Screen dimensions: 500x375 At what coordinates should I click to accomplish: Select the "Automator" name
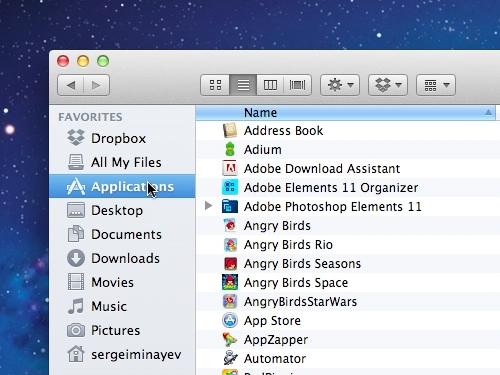click(275, 359)
